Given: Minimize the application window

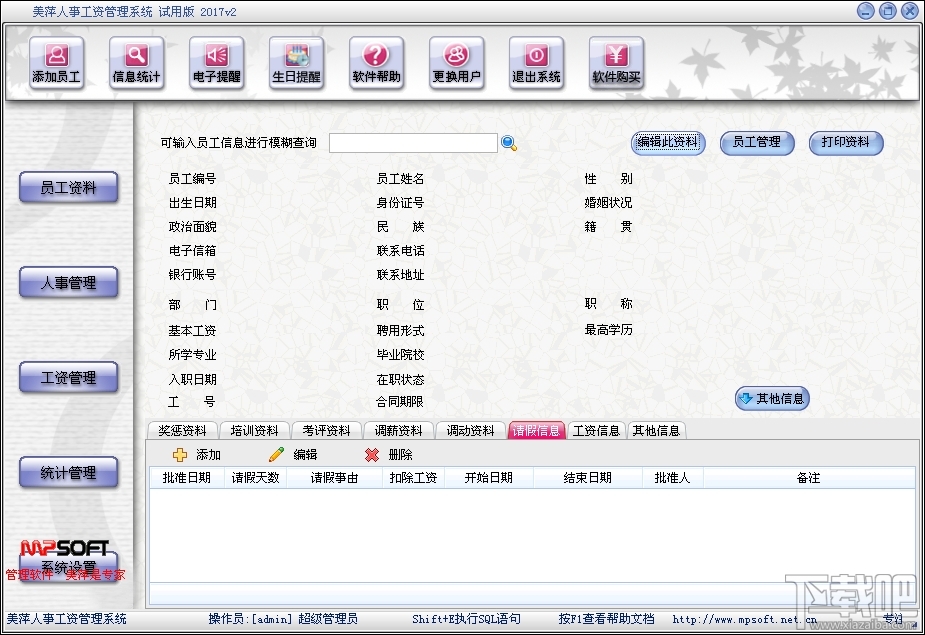Looking at the screenshot, I should coord(866,11).
